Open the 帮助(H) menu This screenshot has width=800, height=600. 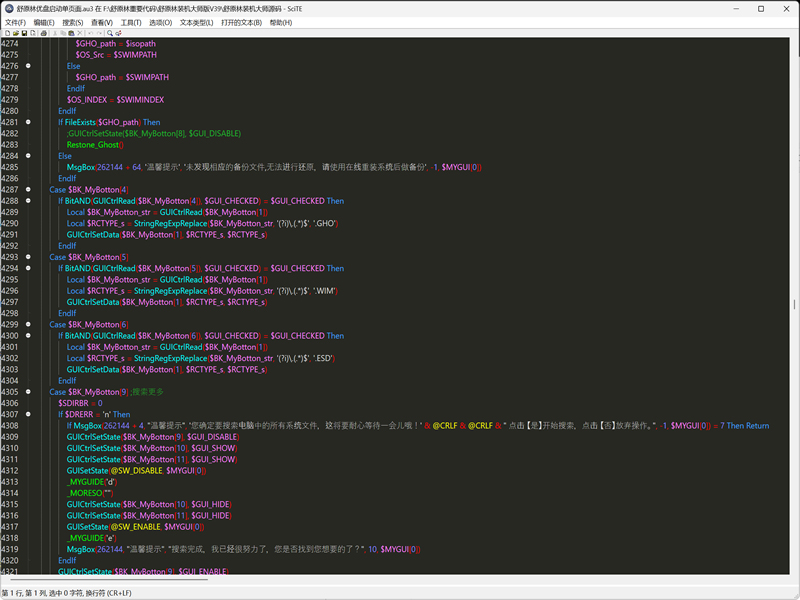(x=281, y=22)
